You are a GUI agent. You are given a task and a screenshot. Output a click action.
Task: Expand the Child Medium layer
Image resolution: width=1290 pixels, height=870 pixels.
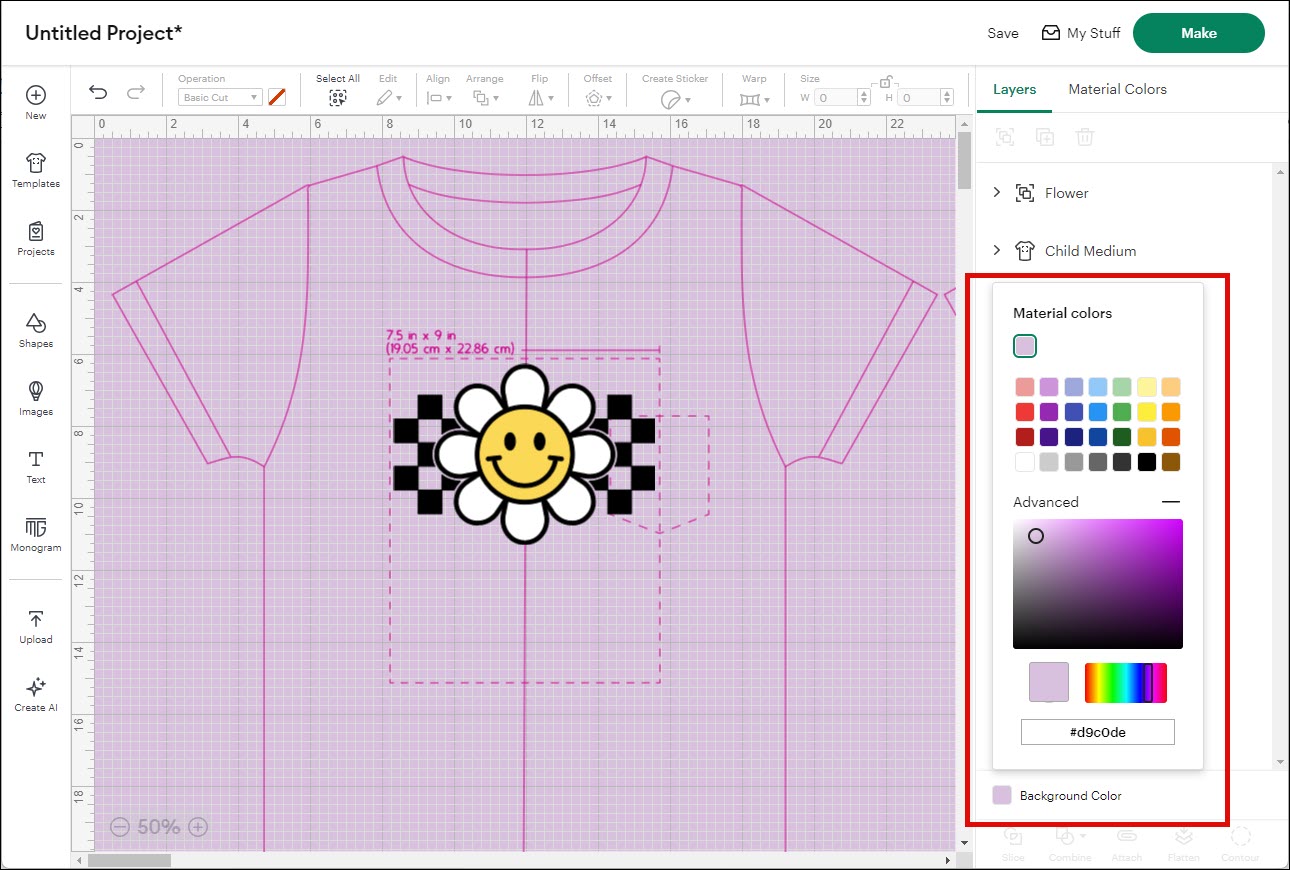(995, 251)
